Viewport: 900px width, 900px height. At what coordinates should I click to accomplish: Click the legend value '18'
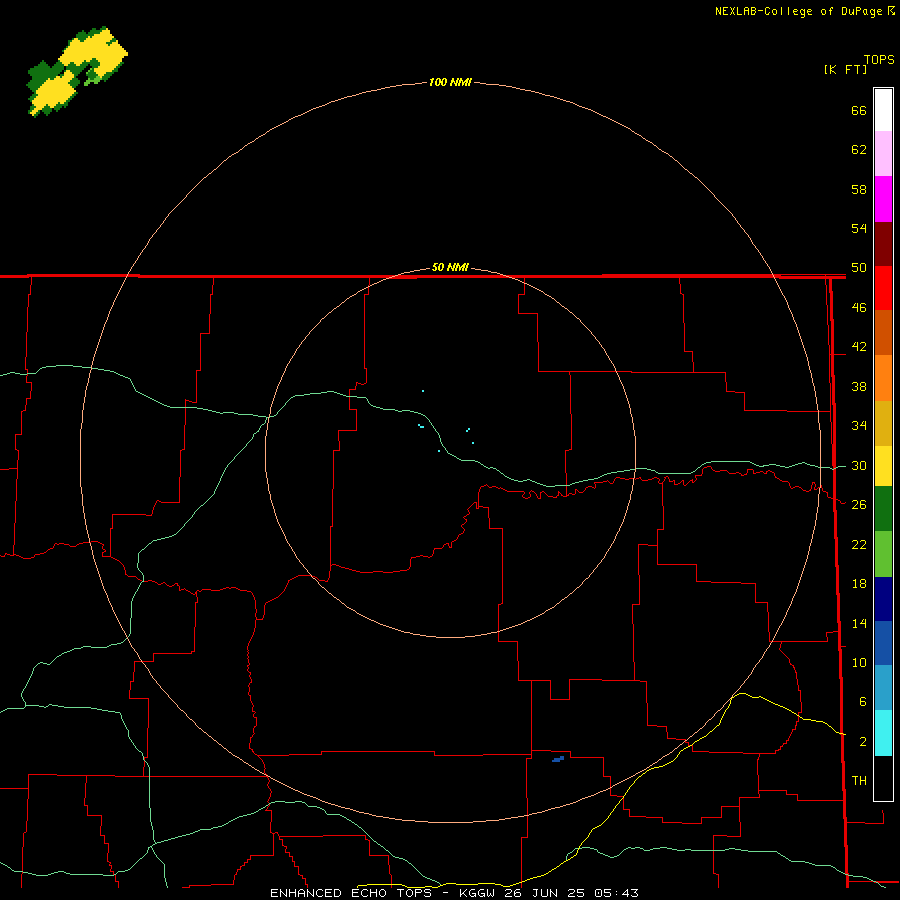859,584
